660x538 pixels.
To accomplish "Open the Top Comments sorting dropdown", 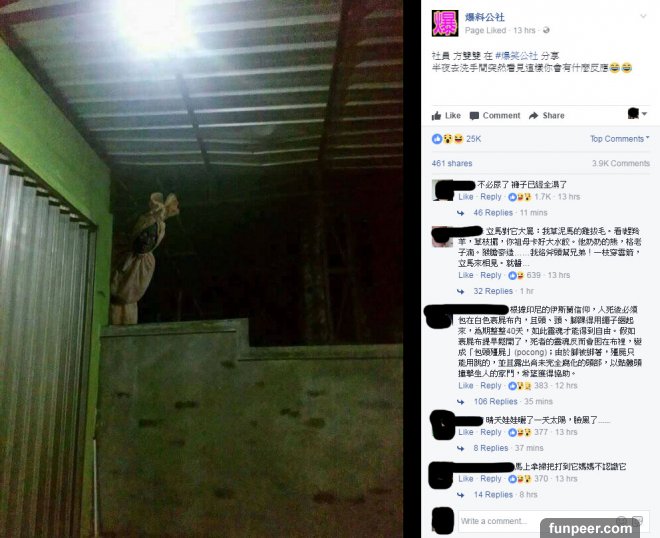I will [620, 139].
